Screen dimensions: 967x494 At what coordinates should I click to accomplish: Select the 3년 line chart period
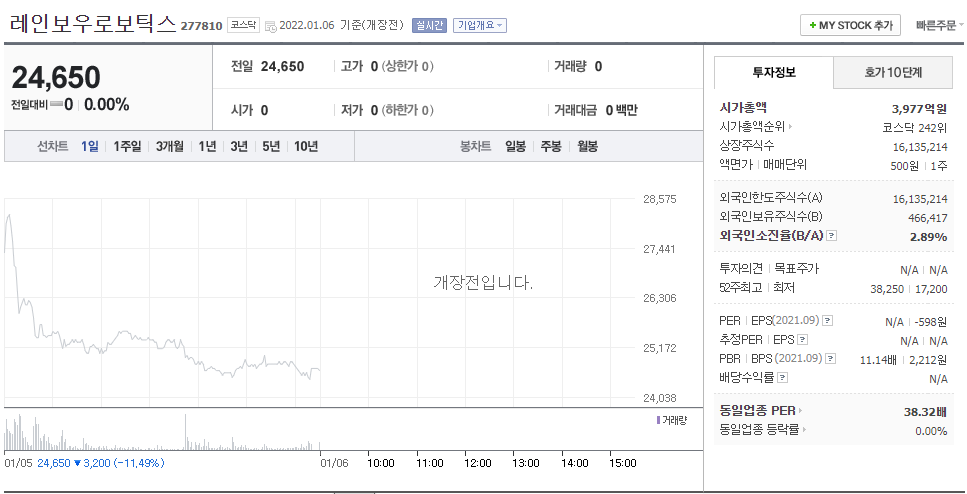pyautogui.click(x=239, y=147)
